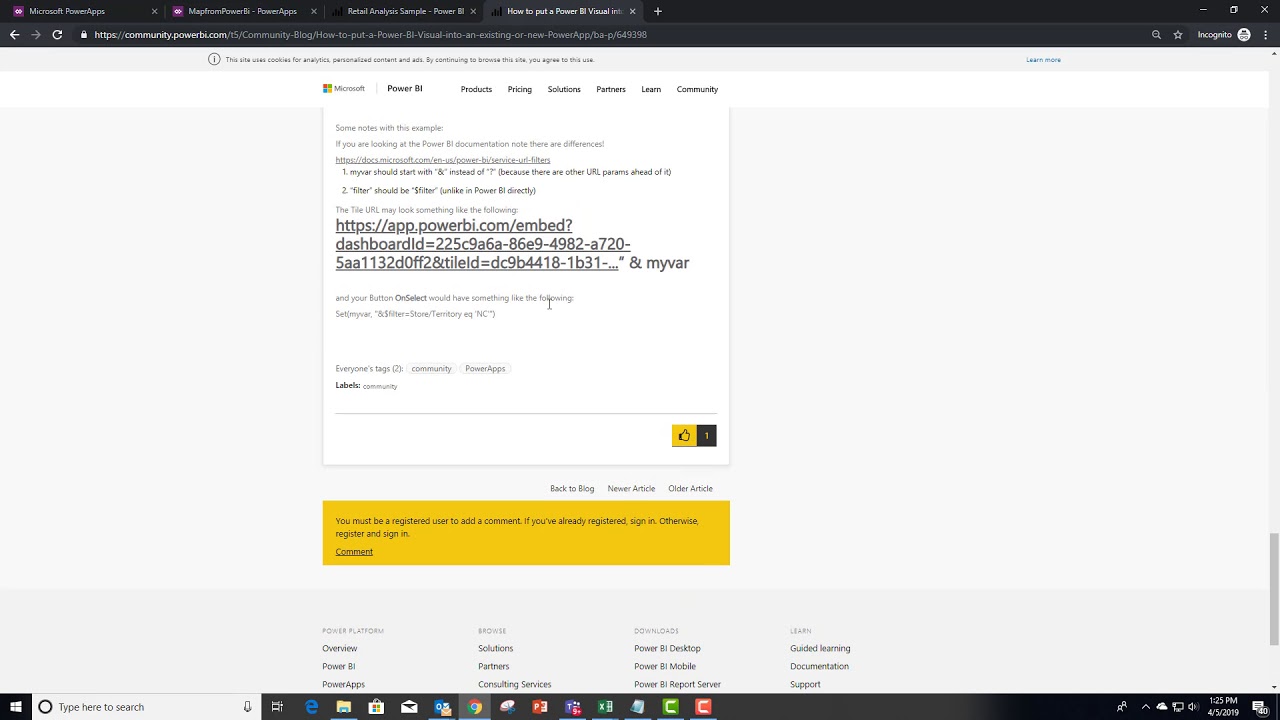Image resolution: width=1280 pixels, height=720 pixels.
Task: Click Learn more in cookie banner
Action: (1043, 59)
